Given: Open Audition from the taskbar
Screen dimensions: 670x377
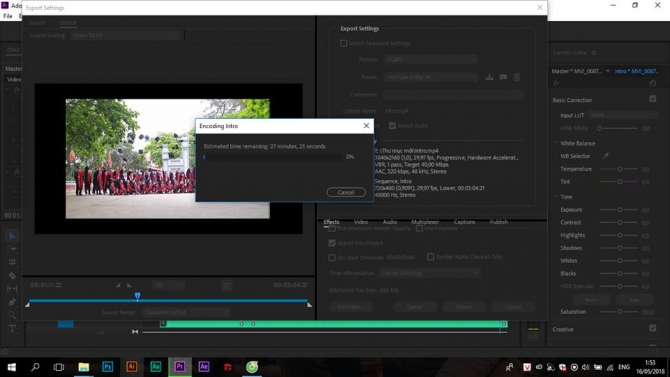Looking at the screenshot, I should pyautogui.click(x=156, y=367).
